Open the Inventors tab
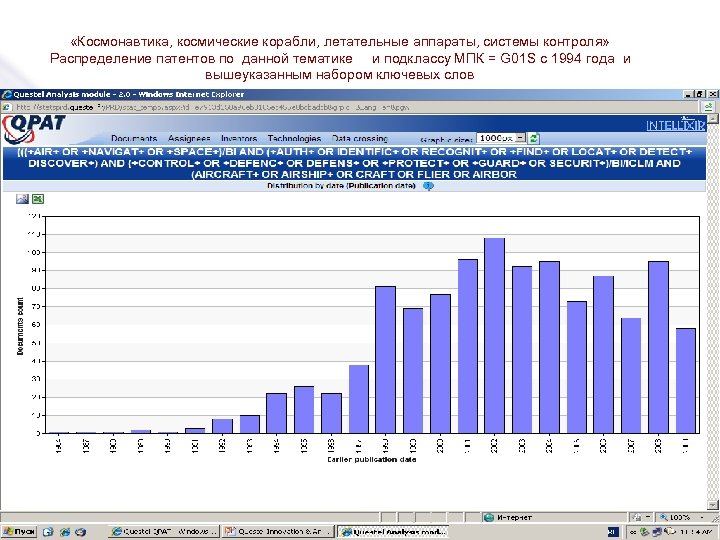The image size is (720, 540). point(239,138)
